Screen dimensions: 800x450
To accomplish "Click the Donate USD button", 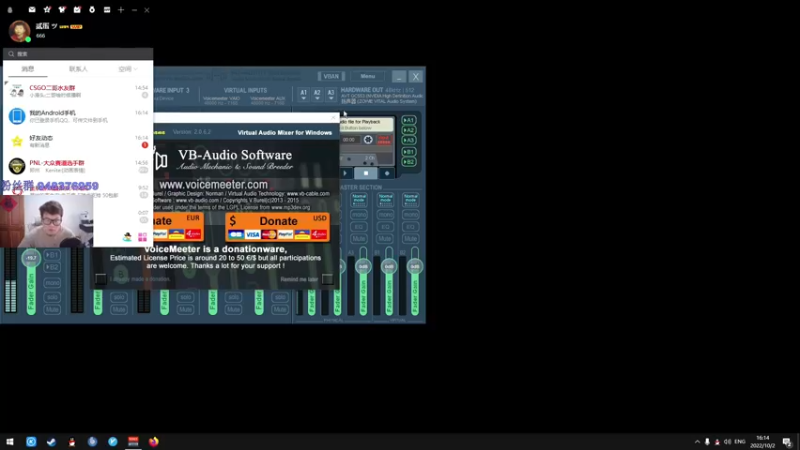I will tap(278, 227).
